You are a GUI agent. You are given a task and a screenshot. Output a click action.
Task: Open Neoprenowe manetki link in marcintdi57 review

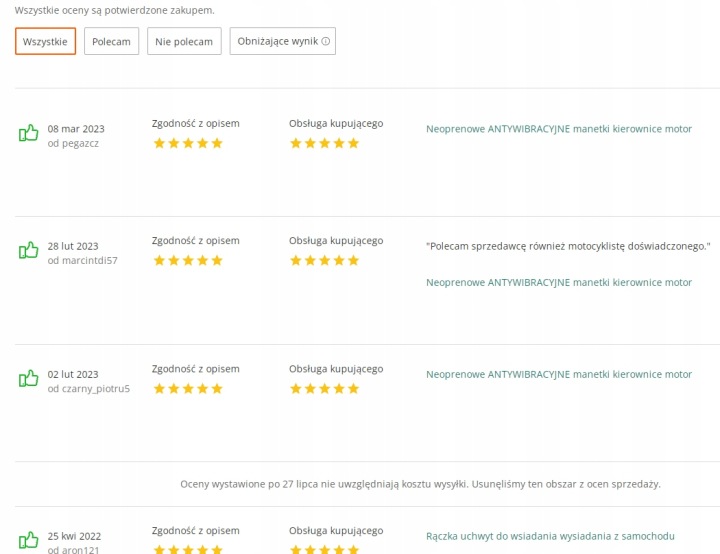click(x=559, y=283)
